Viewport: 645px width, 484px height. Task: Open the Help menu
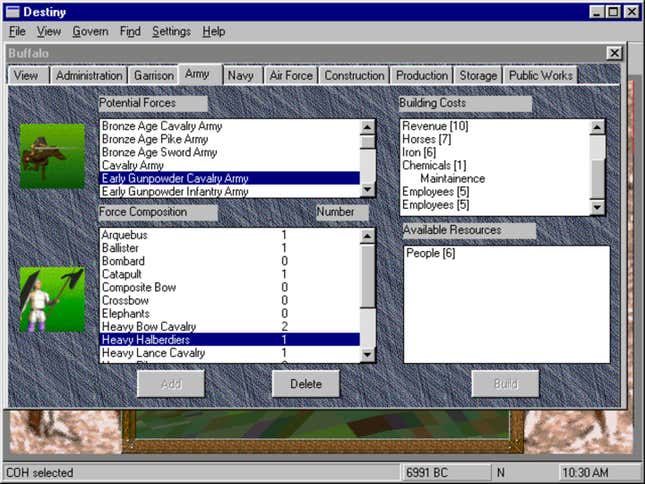click(213, 31)
